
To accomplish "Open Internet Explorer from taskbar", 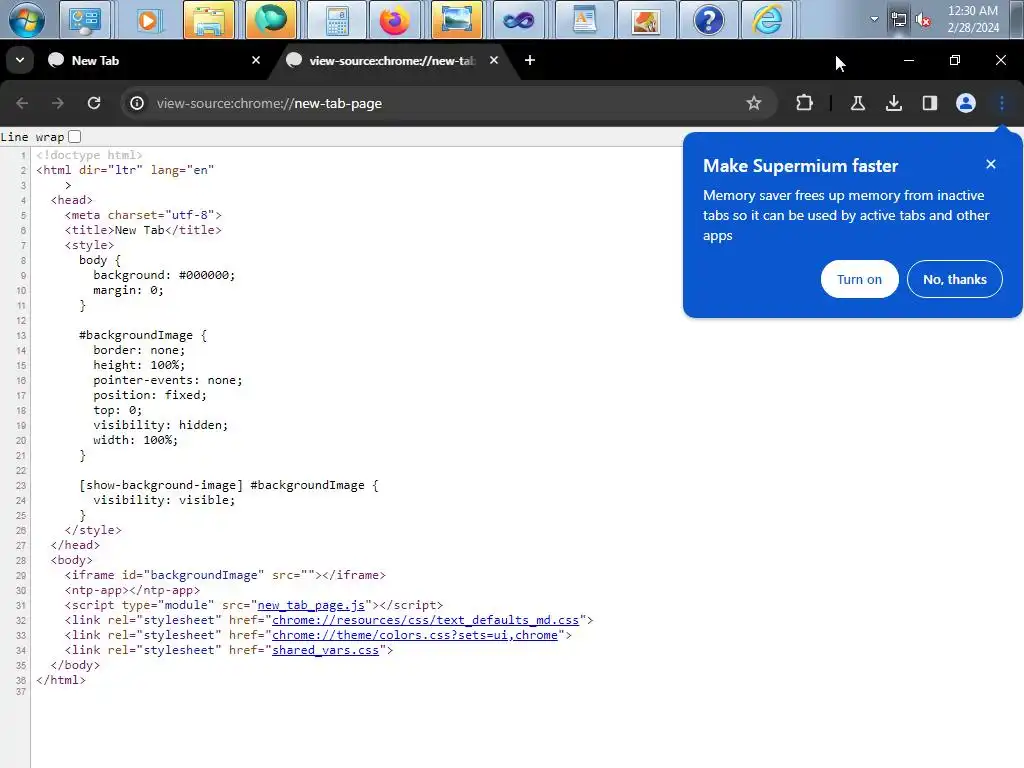I will tap(767, 20).
